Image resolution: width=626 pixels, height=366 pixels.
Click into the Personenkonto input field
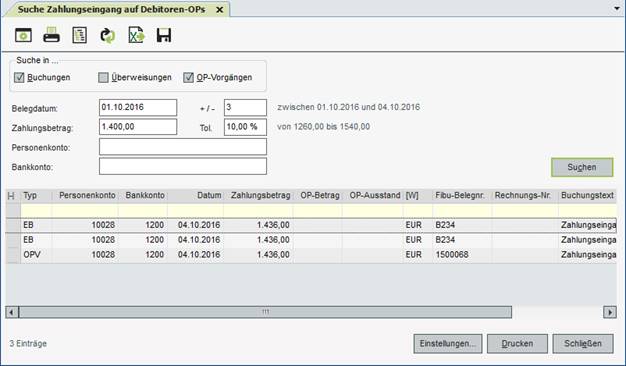click(183, 147)
